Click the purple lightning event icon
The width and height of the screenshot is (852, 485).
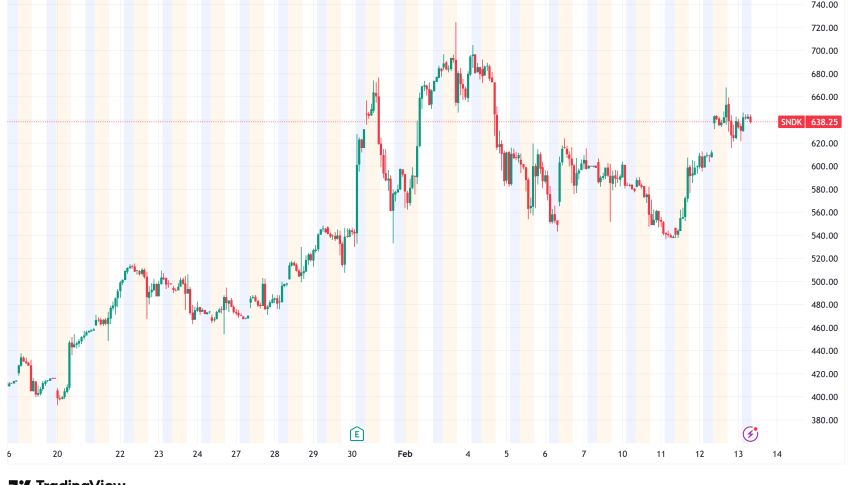tap(750, 433)
